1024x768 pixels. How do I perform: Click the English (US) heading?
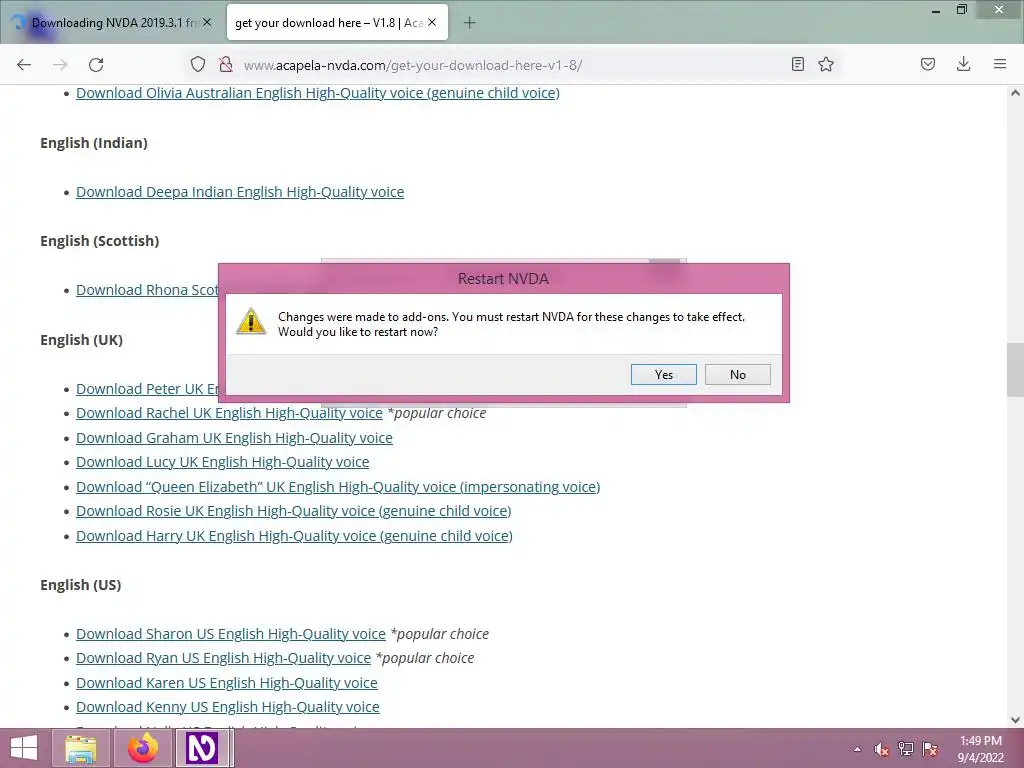81,585
